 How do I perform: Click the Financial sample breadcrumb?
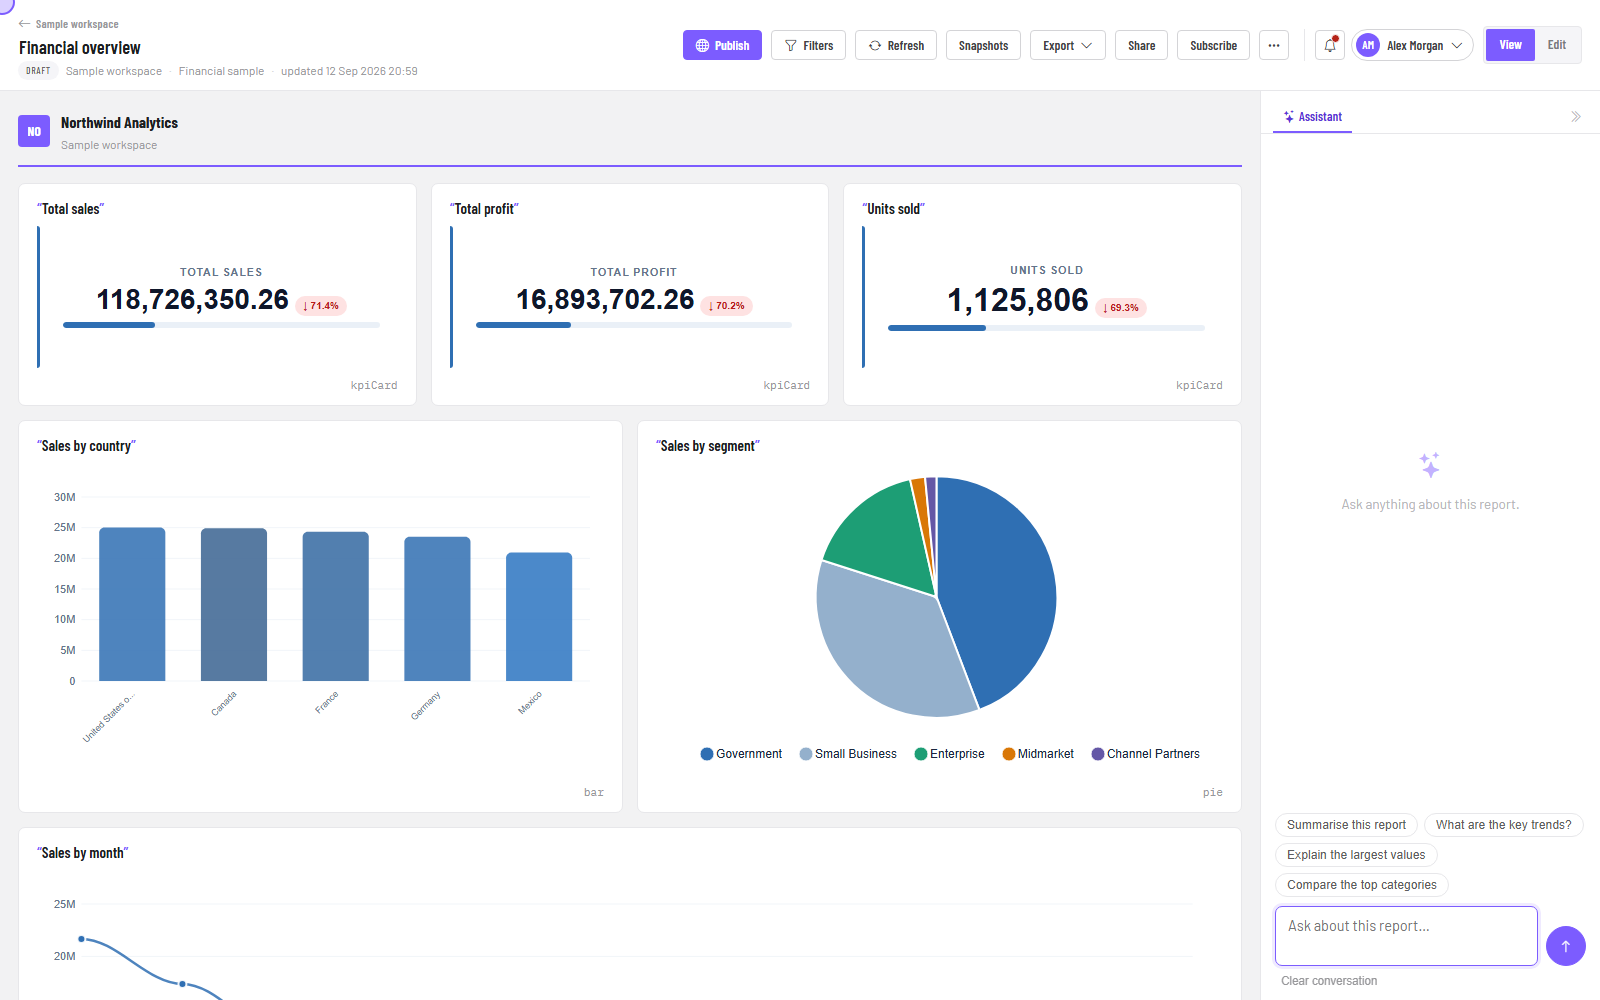[221, 71]
